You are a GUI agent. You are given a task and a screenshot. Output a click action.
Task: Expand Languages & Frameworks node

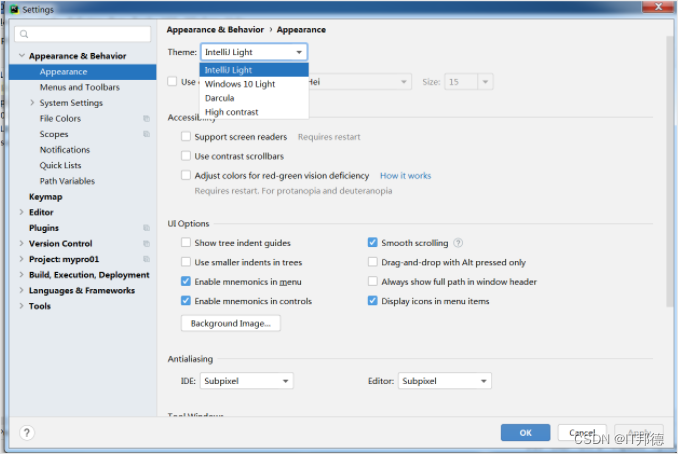click(22, 290)
